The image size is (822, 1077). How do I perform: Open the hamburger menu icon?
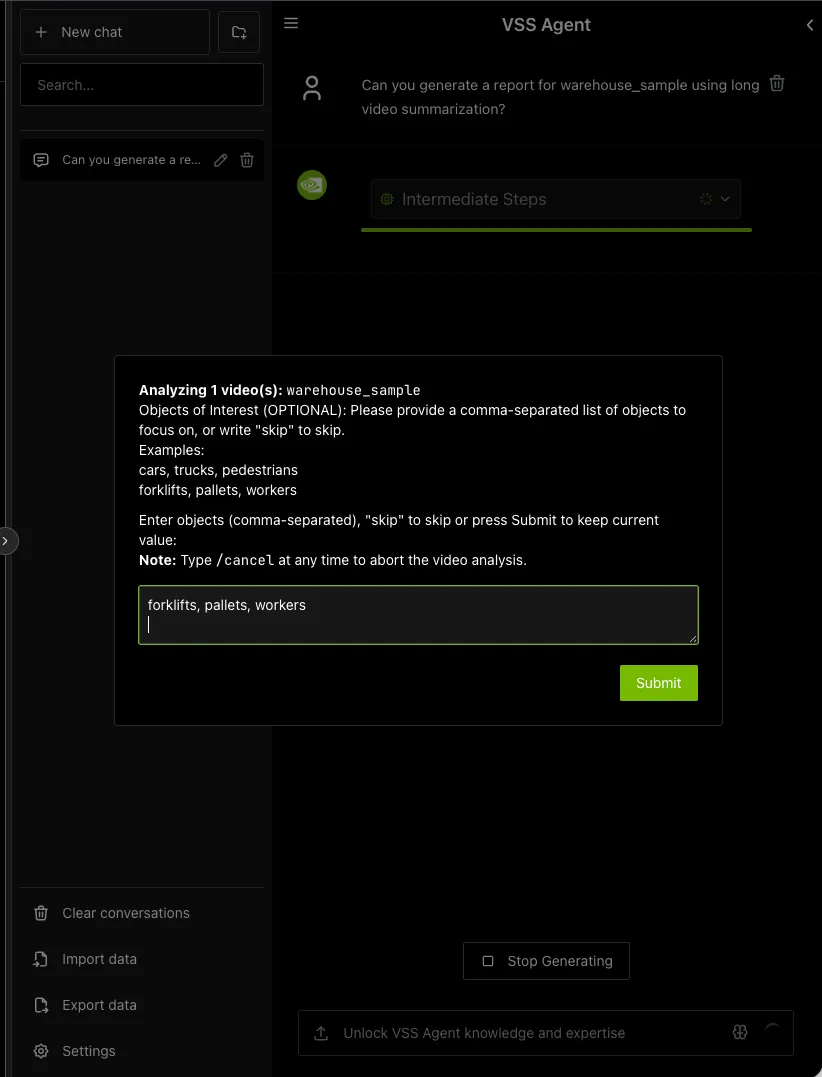[291, 23]
